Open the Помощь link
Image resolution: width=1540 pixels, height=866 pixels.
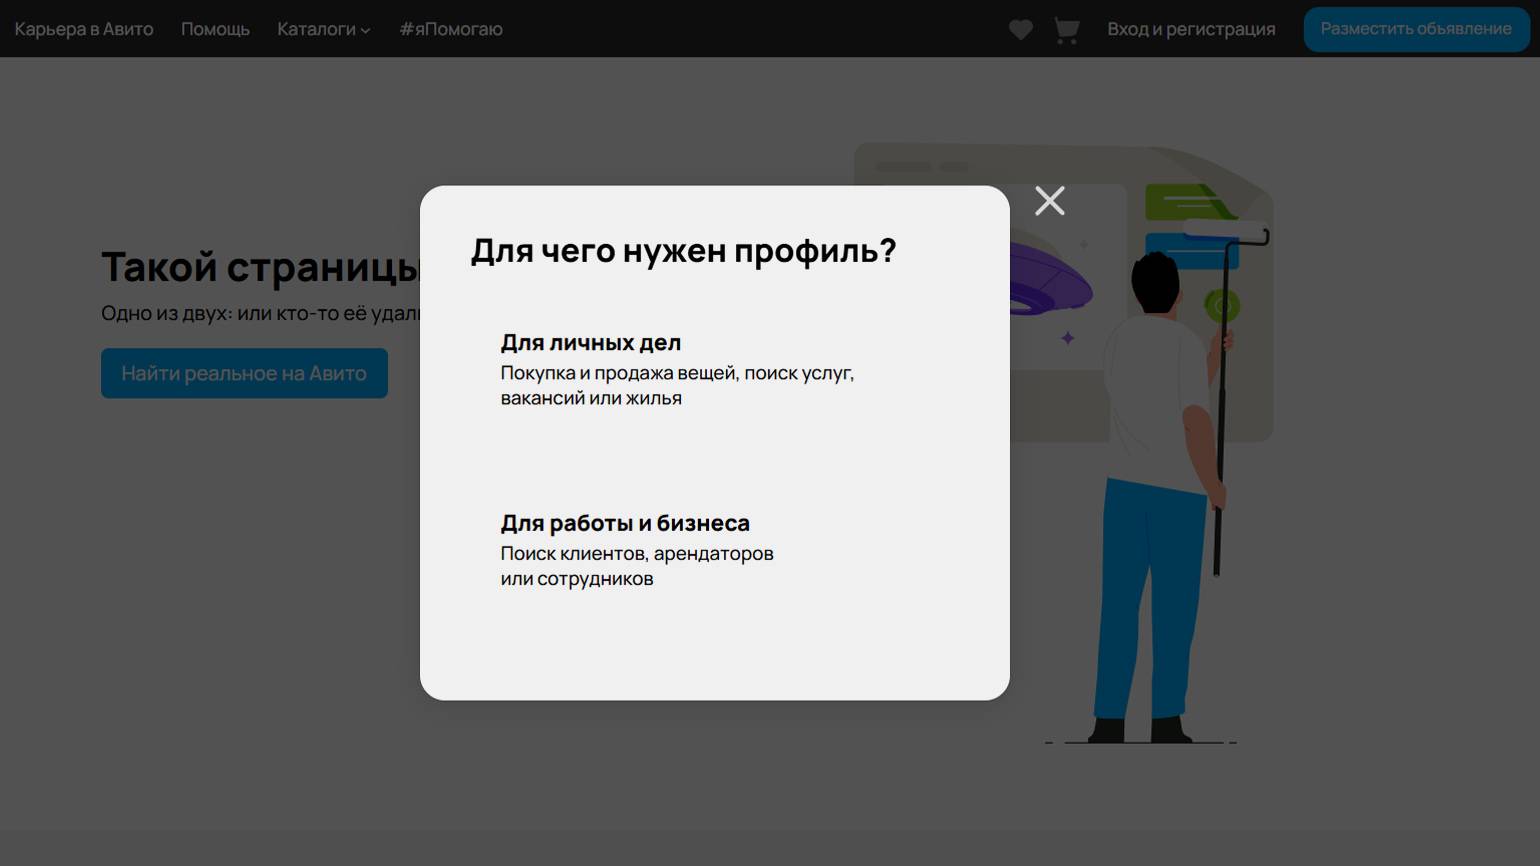[215, 29]
